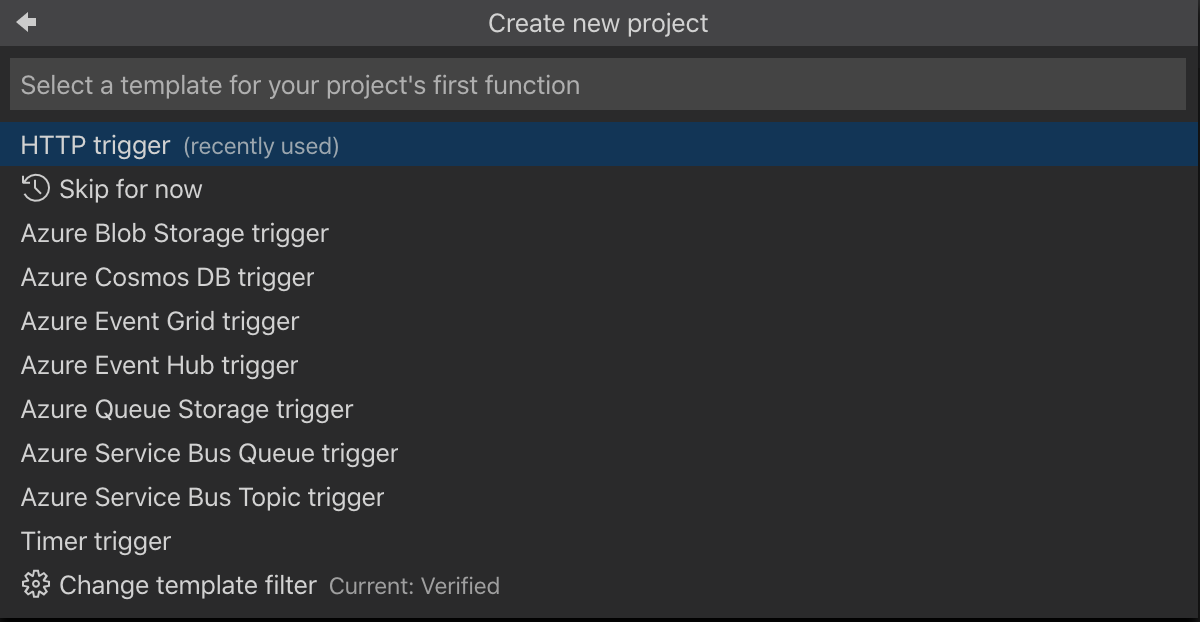The height and width of the screenshot is (622, 1200).
Task: Select Azure Event Grid trigger
Action: 160,321
